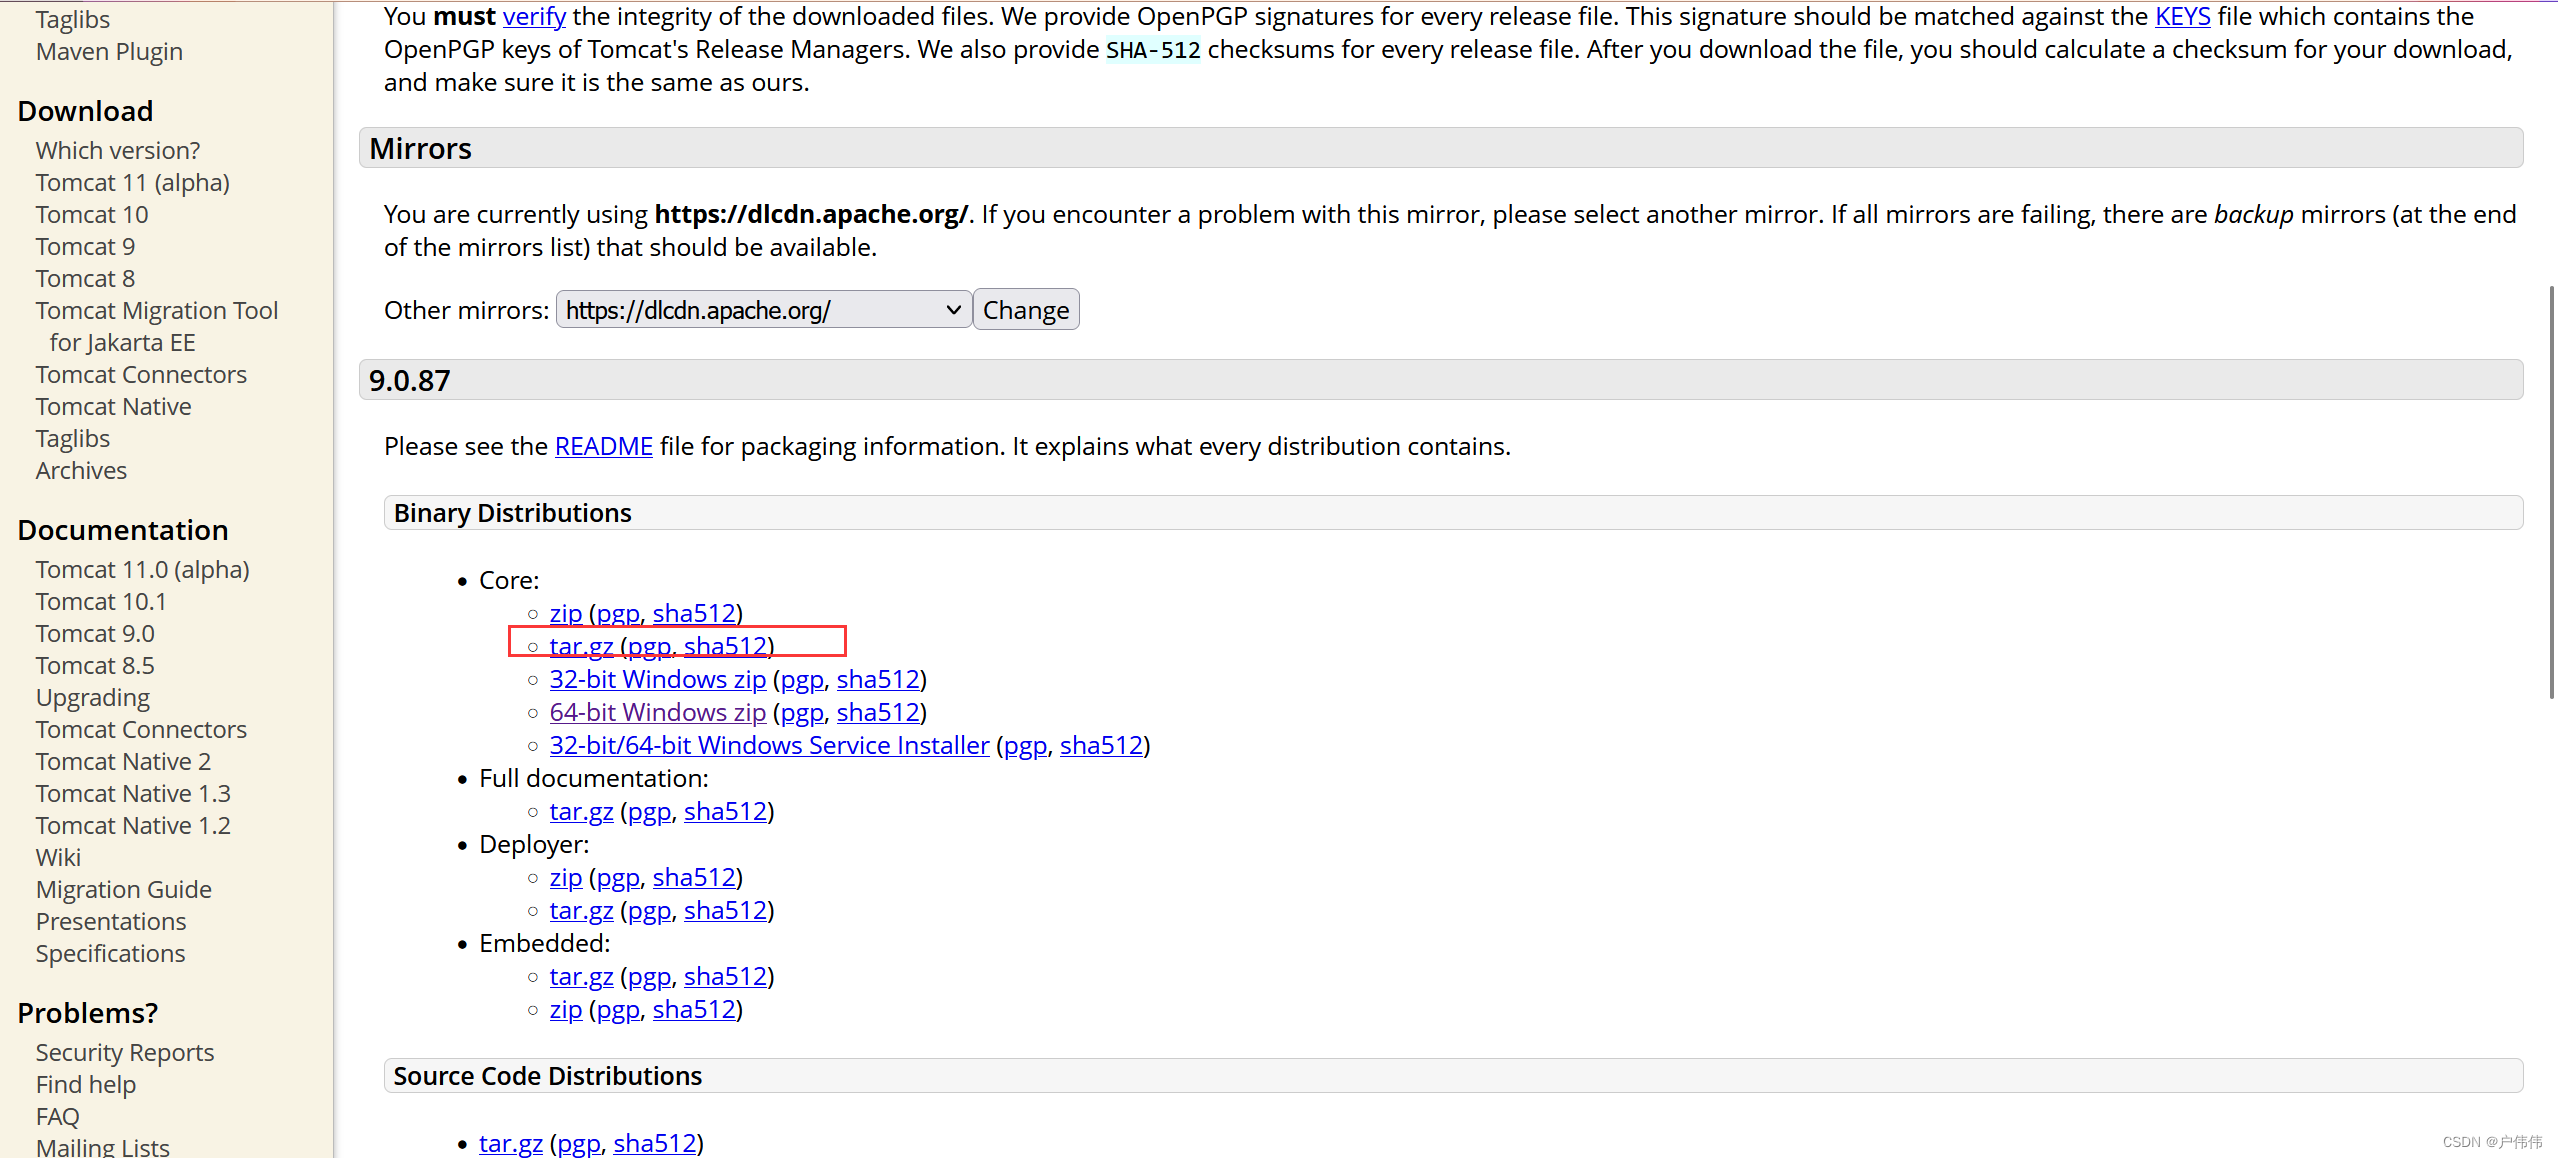The image size is (2558, 1158).
Task: Open the KEYS file link
Action: (2183, 16)
